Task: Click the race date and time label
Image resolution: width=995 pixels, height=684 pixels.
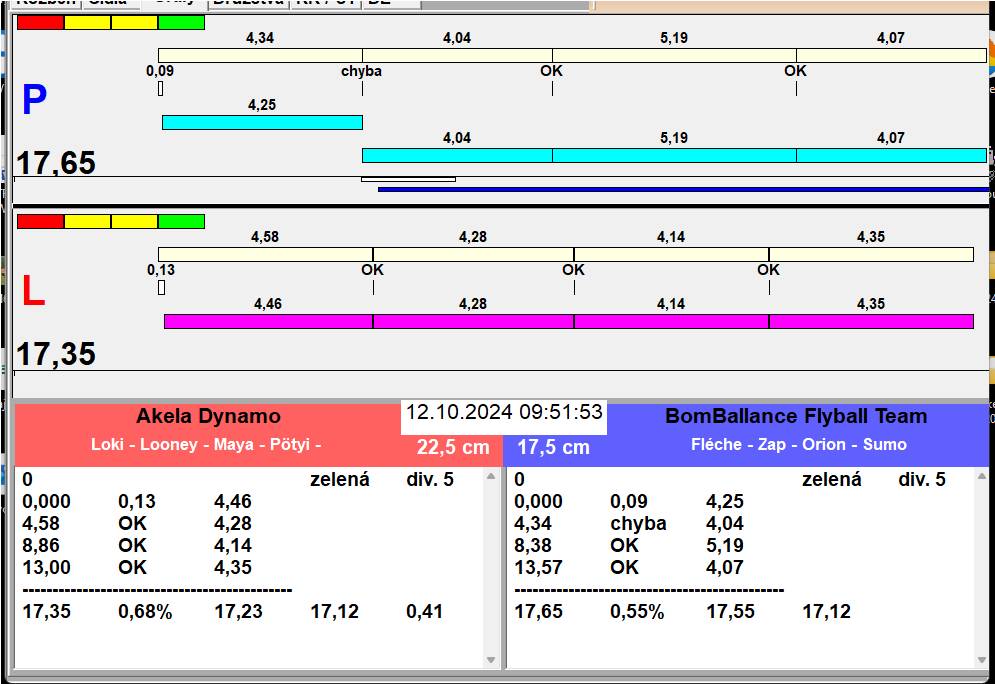Action: [504, 412]
